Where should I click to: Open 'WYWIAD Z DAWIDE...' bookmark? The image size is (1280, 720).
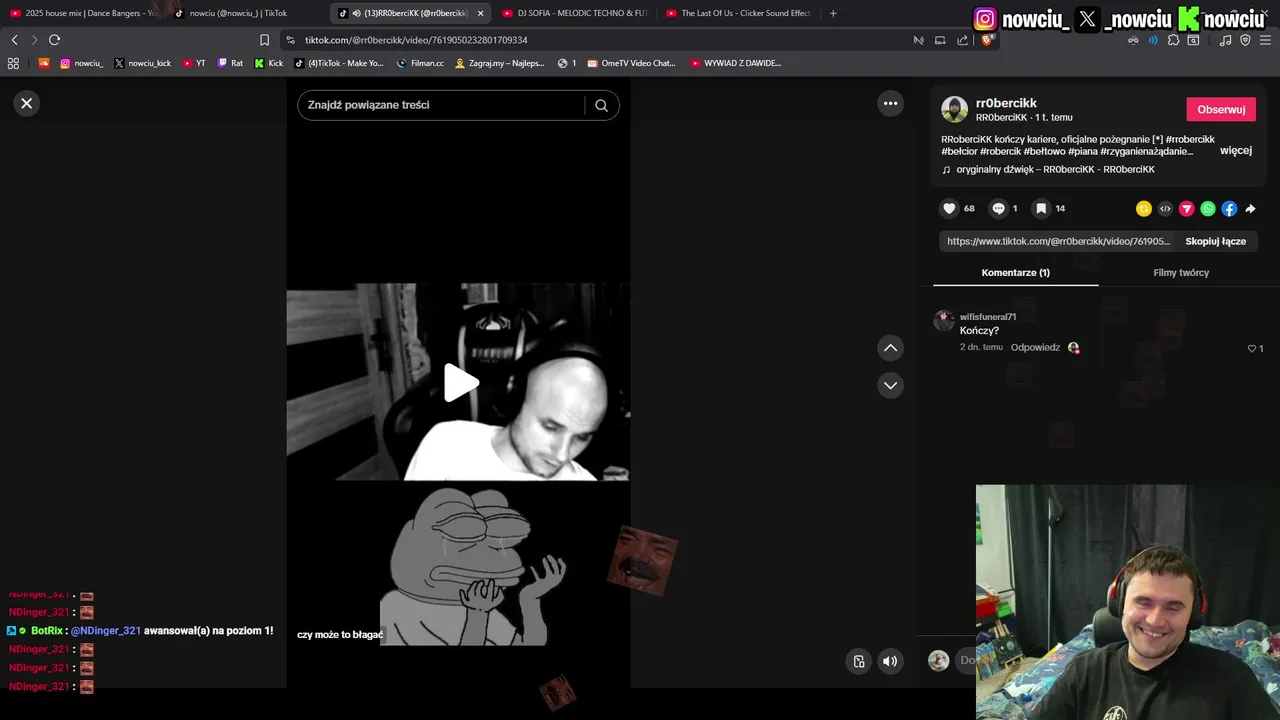click(x=735, y=63)
